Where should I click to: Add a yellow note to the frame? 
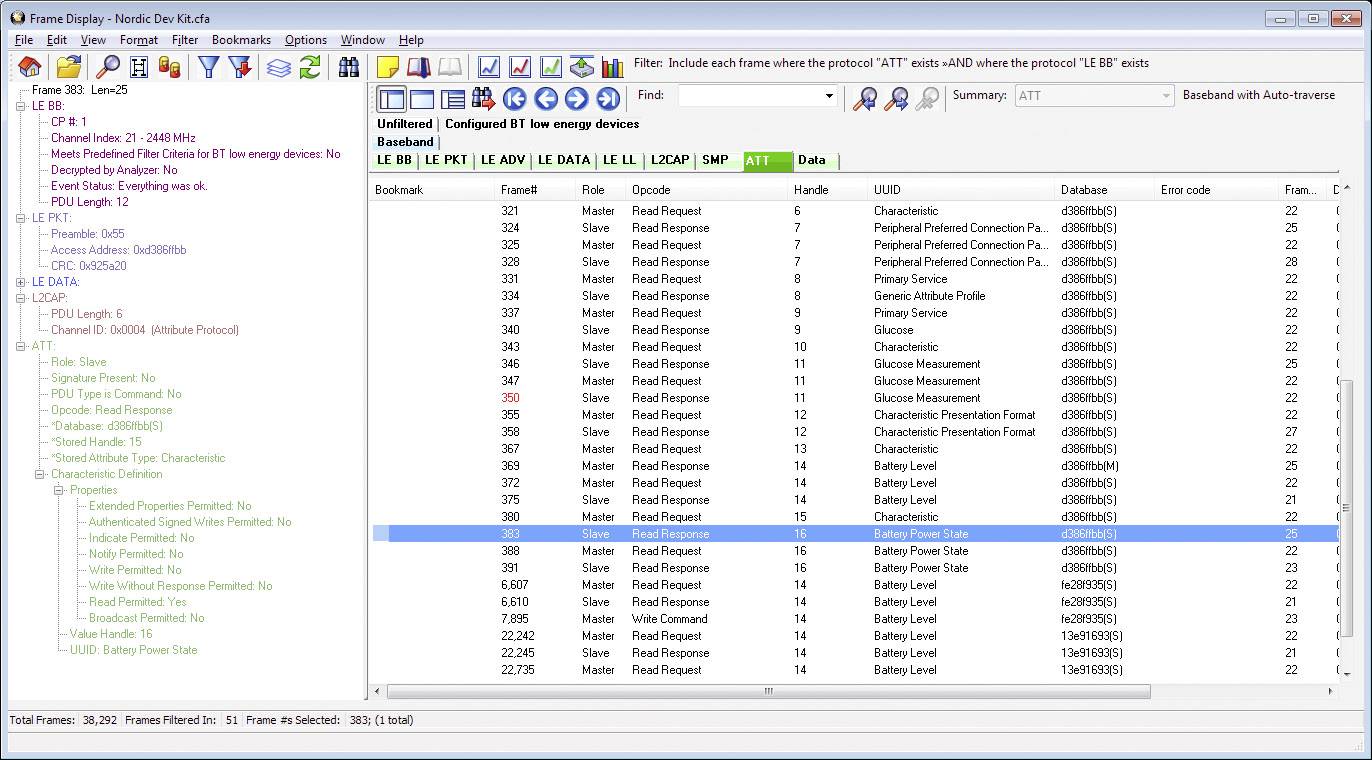click(x=388, y=66)
